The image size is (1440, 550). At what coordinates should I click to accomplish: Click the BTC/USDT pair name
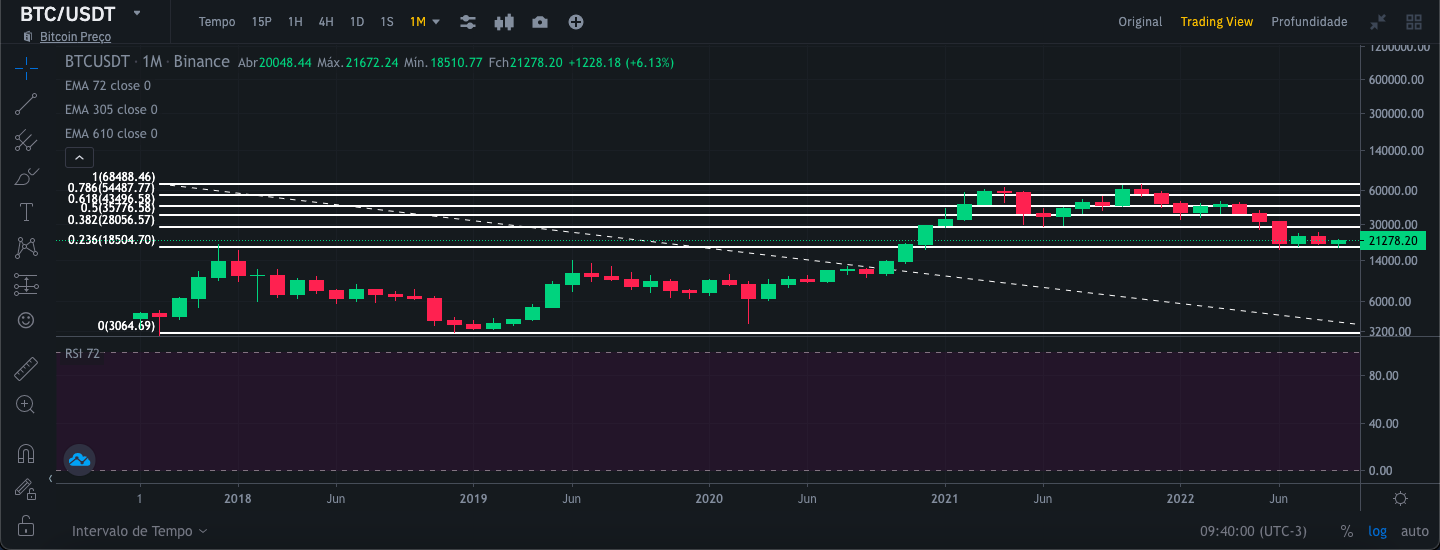click(x=68, y=14)
